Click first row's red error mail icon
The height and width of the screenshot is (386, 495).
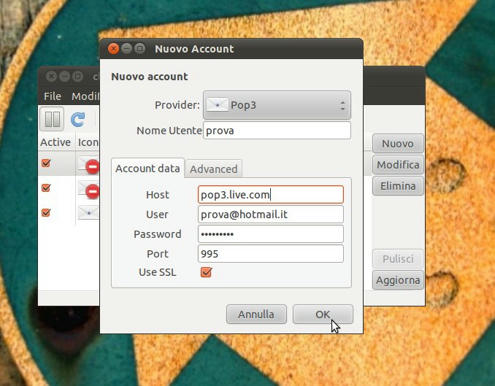(89, 166)
